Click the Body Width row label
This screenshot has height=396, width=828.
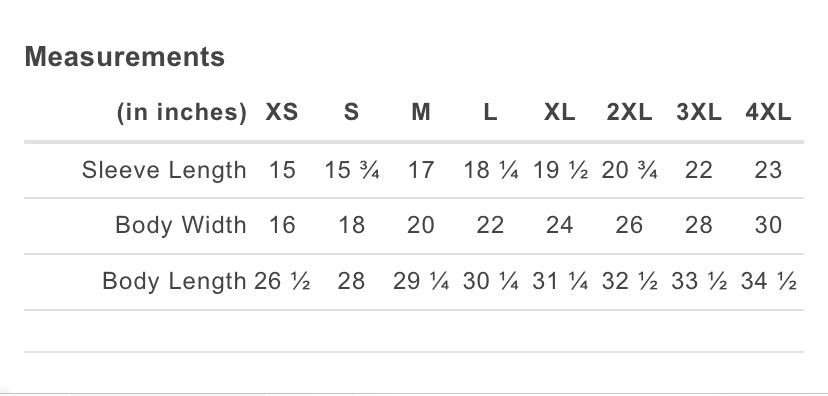point(181,225)
